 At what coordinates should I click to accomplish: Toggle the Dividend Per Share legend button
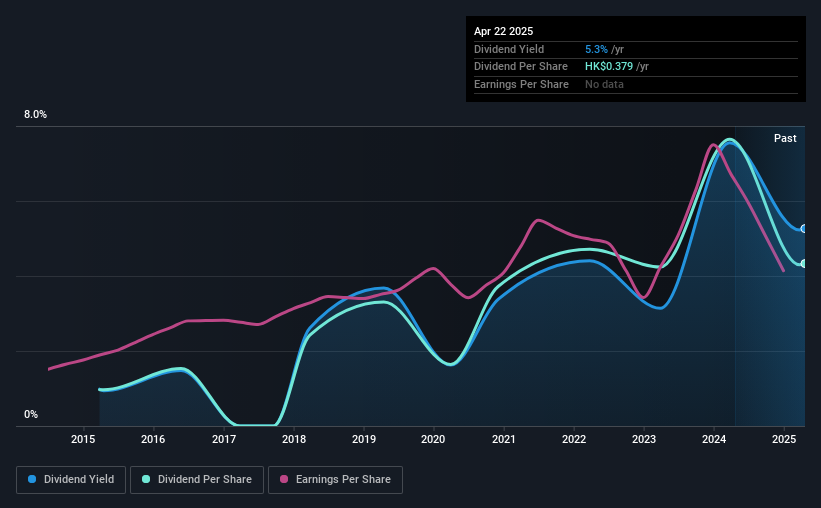[197, 480]
